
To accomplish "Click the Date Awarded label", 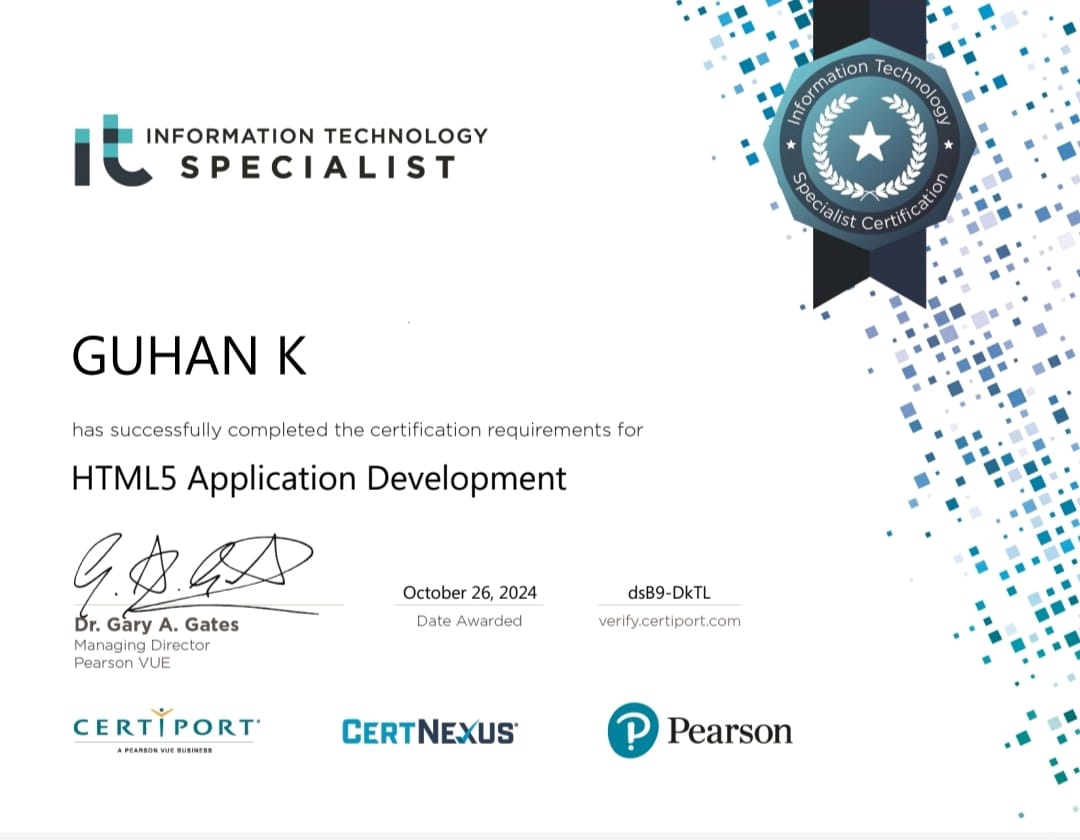I will (x=469, y=621).
